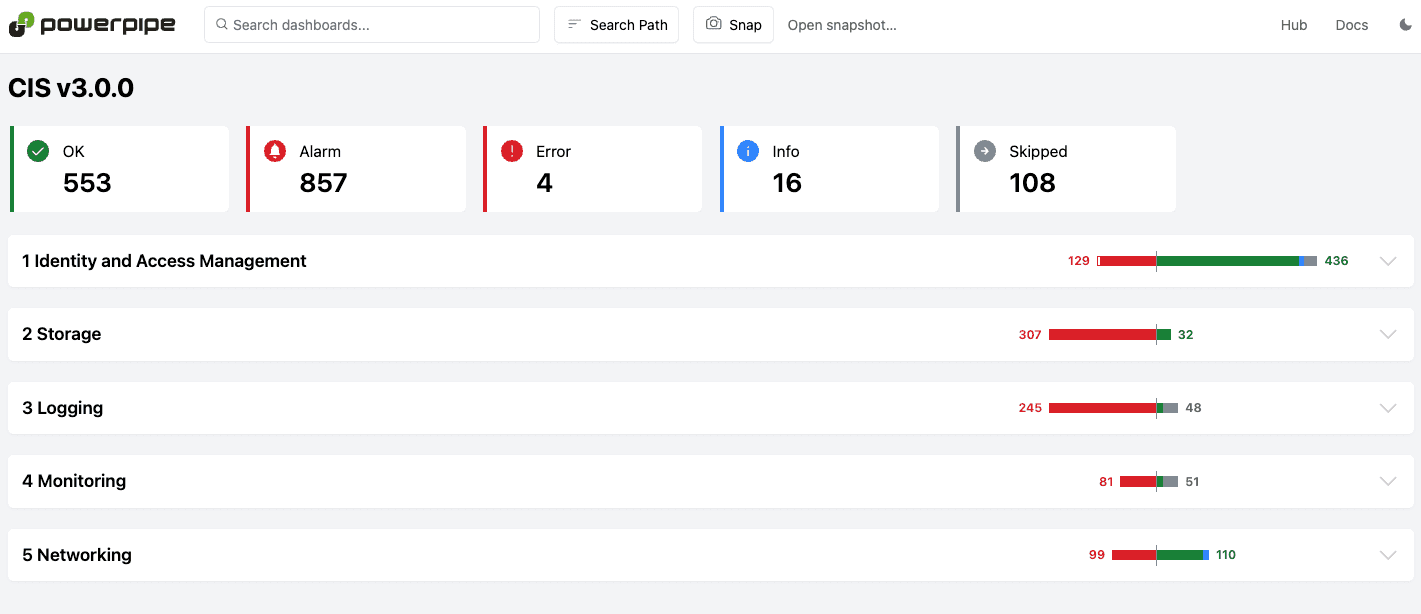Select the Error 4 summary card
The height and width of the screenshot is (614, 1421).
pyautogui.click(x=592, y=169)
